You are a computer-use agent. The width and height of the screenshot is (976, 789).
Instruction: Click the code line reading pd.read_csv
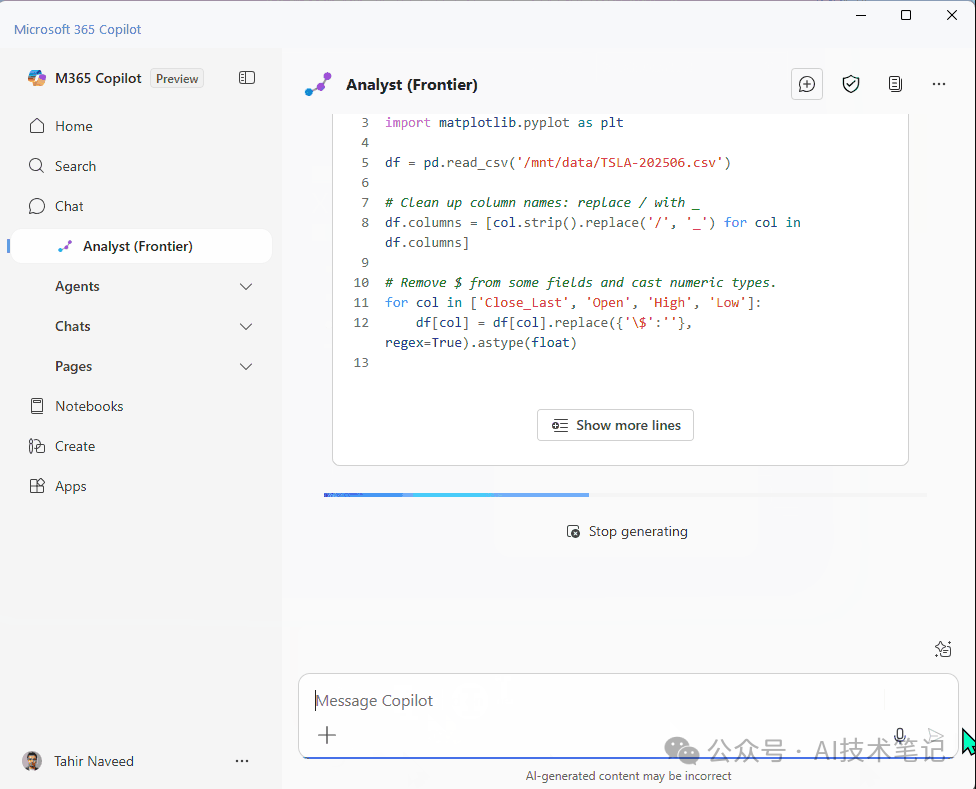[x=558, y=162]
